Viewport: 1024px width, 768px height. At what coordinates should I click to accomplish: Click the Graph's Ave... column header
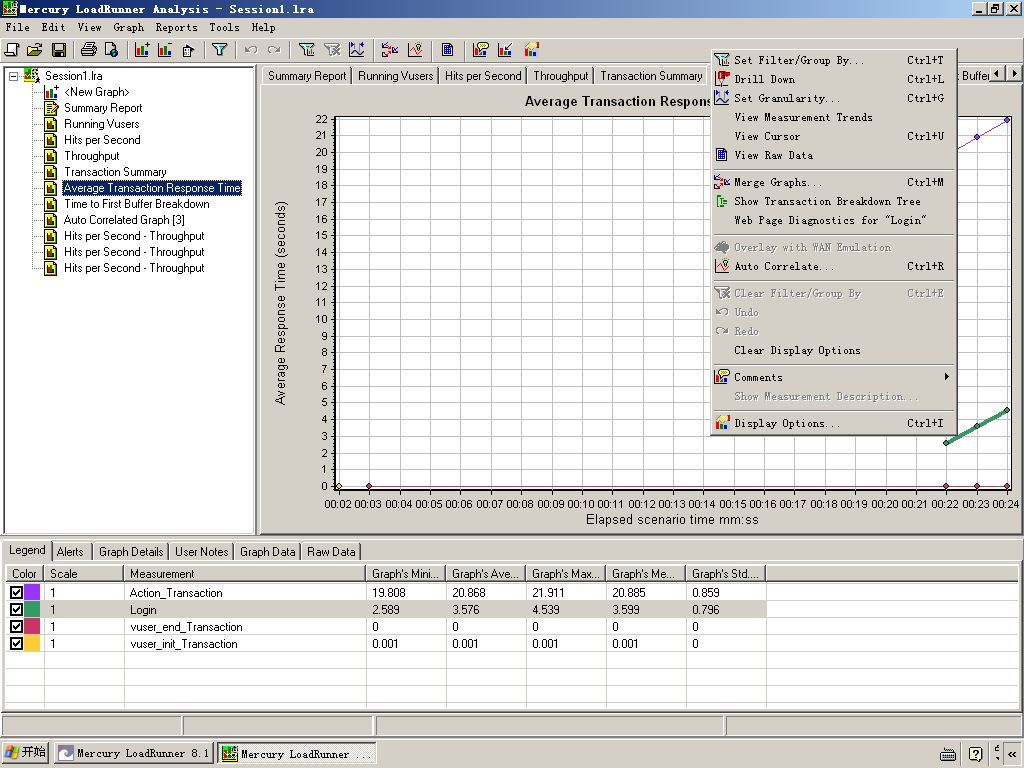click(486, 574)
